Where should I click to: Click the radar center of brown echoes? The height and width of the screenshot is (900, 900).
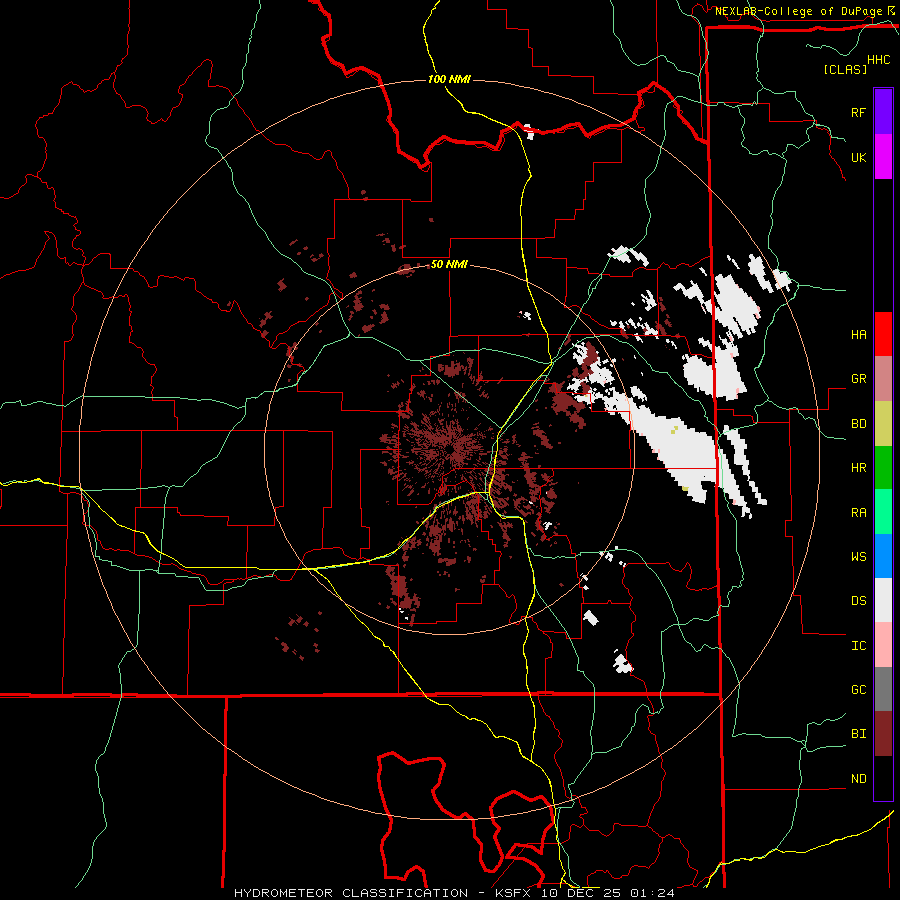tap(449, 450)
